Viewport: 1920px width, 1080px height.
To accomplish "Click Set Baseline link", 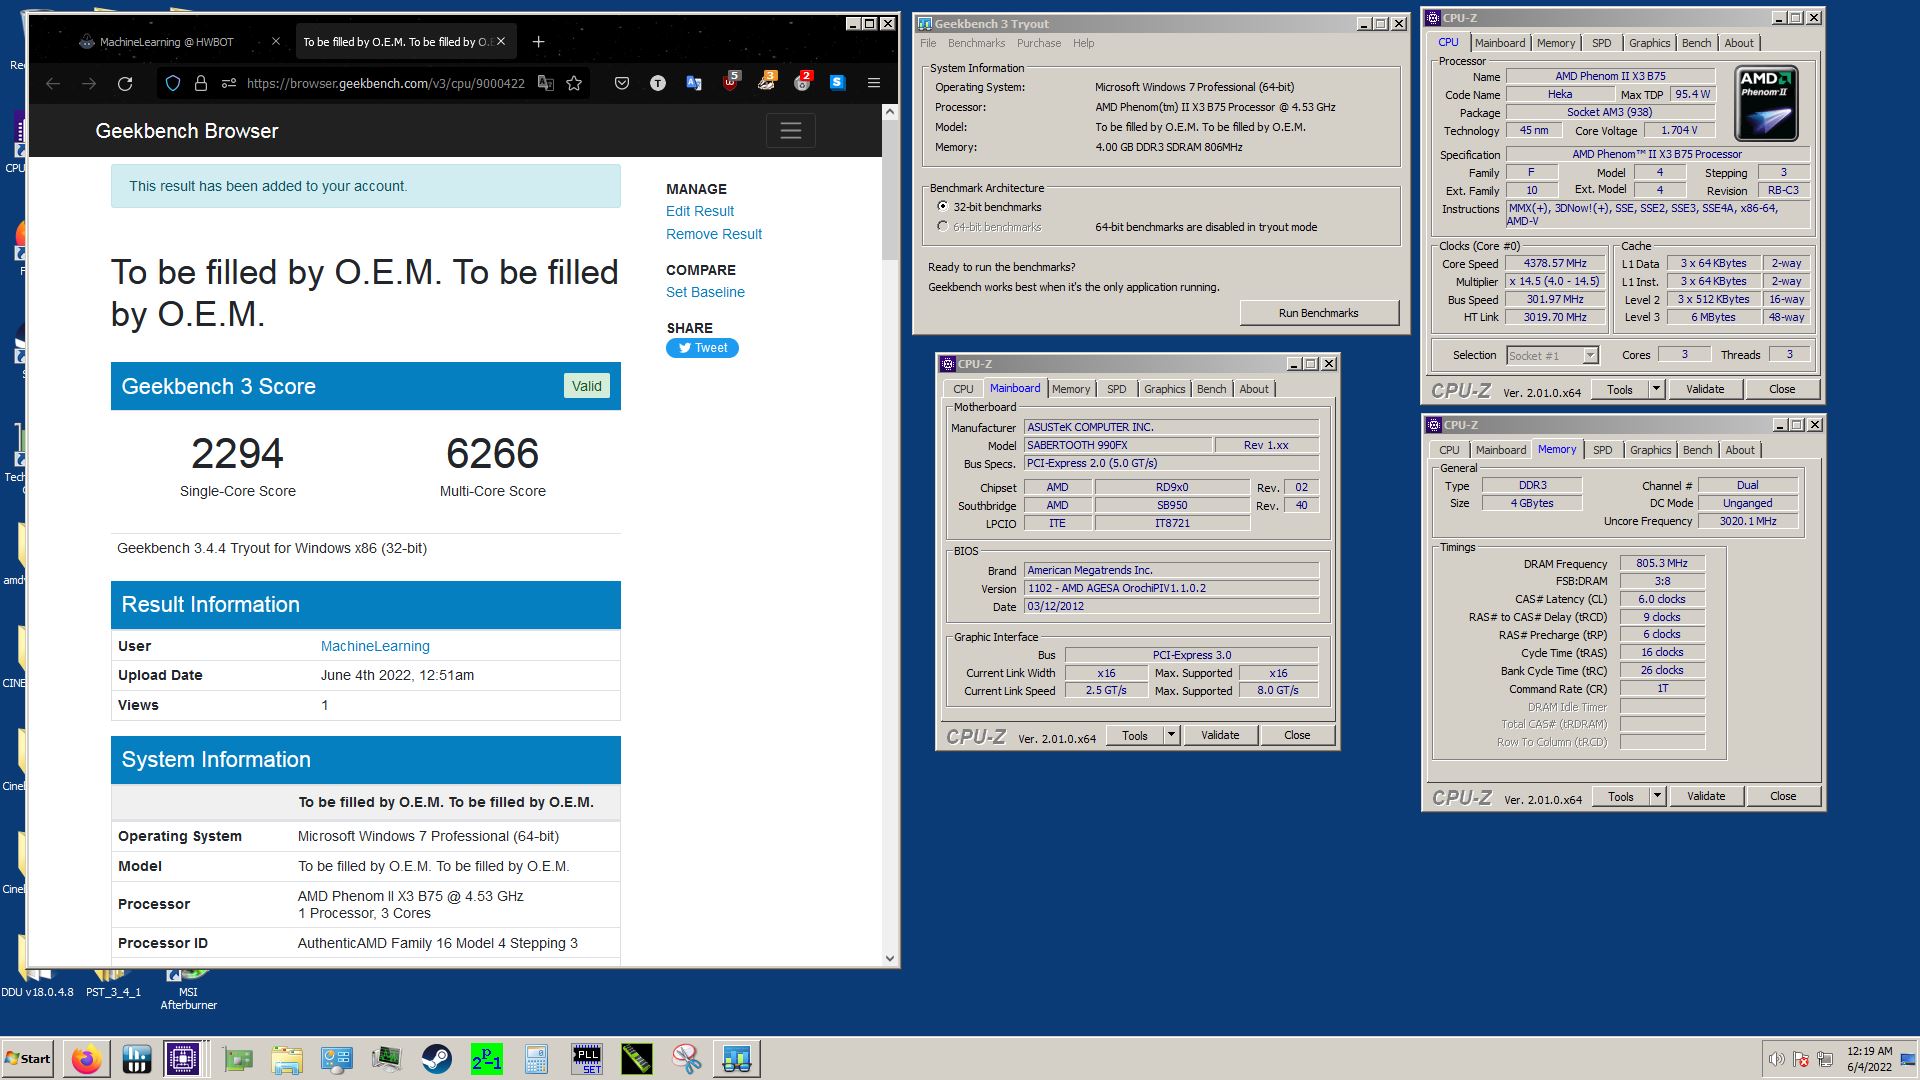I will coord(705,293).
